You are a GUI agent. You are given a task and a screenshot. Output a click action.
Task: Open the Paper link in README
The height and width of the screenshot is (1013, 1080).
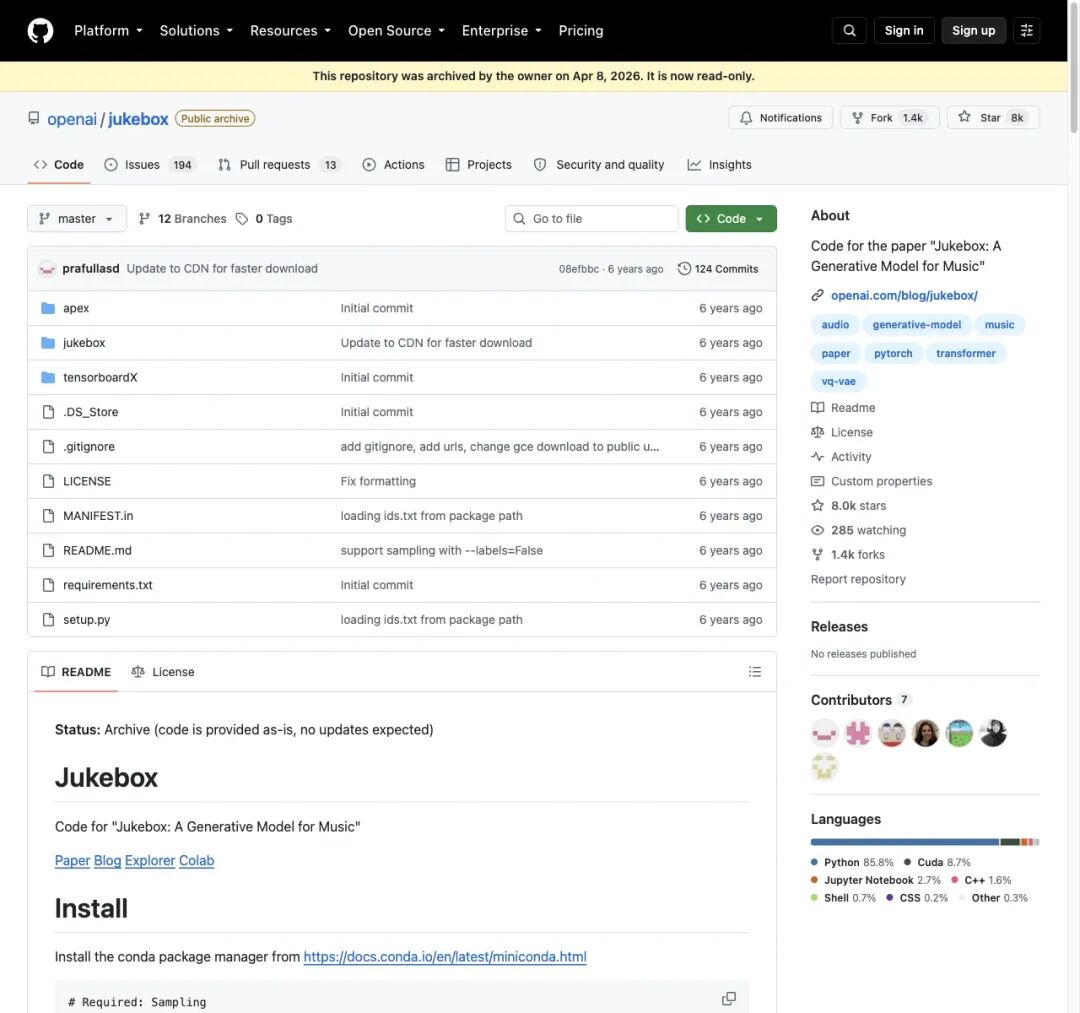[72, 860]
